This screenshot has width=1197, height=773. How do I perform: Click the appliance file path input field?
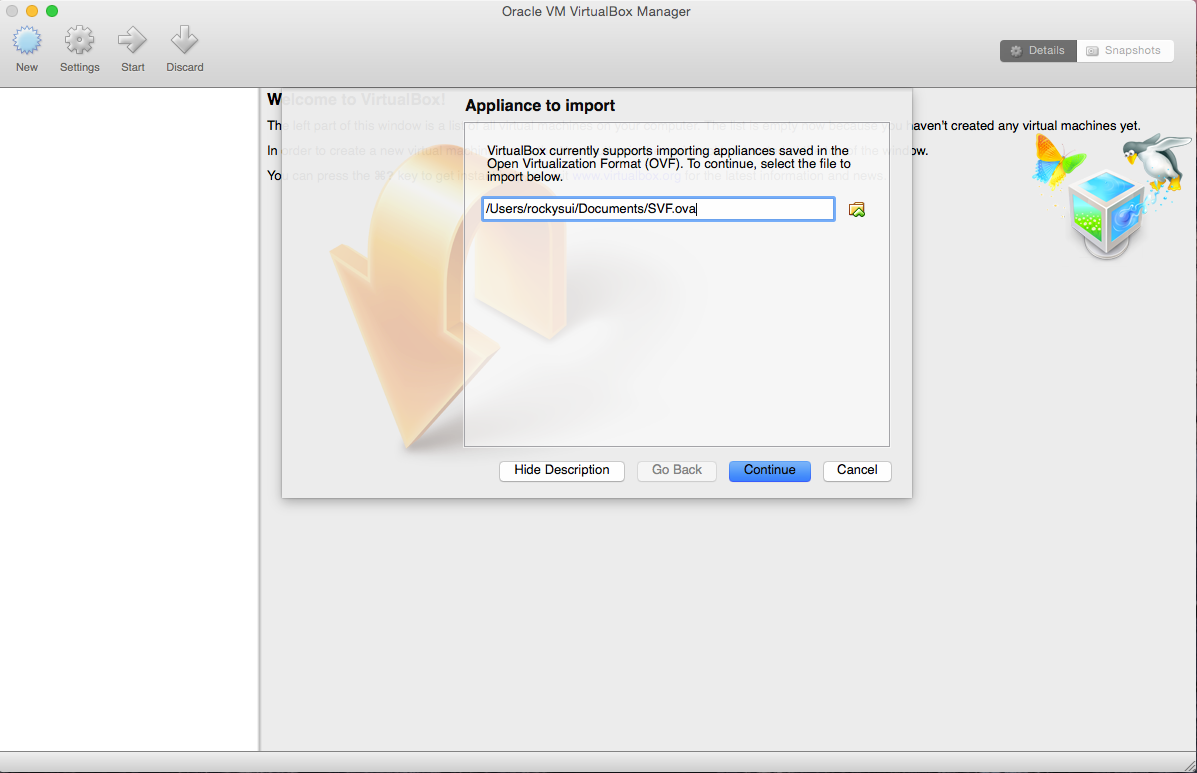(658, 209)
